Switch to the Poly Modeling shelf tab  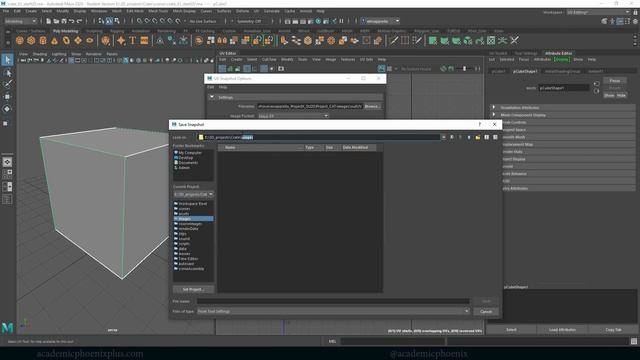(65, 31)
